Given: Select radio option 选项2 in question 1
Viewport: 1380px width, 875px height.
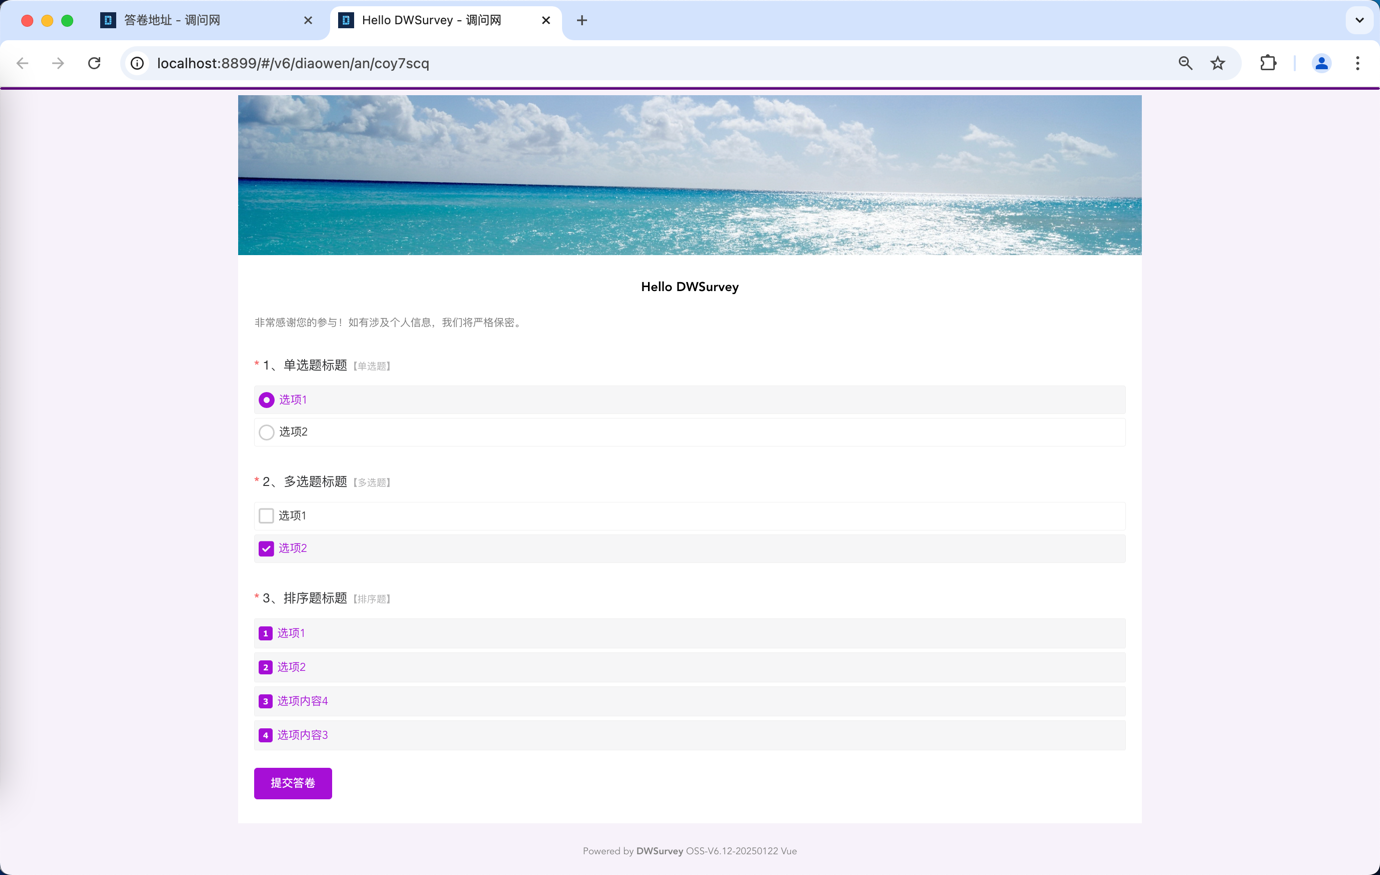Looking at the screenshot, I should point(690,432).
